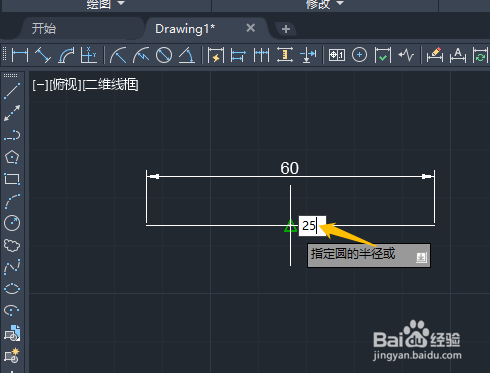Select the Center Mark tool
Screen dimensions: 490x373
coord(359,55)
